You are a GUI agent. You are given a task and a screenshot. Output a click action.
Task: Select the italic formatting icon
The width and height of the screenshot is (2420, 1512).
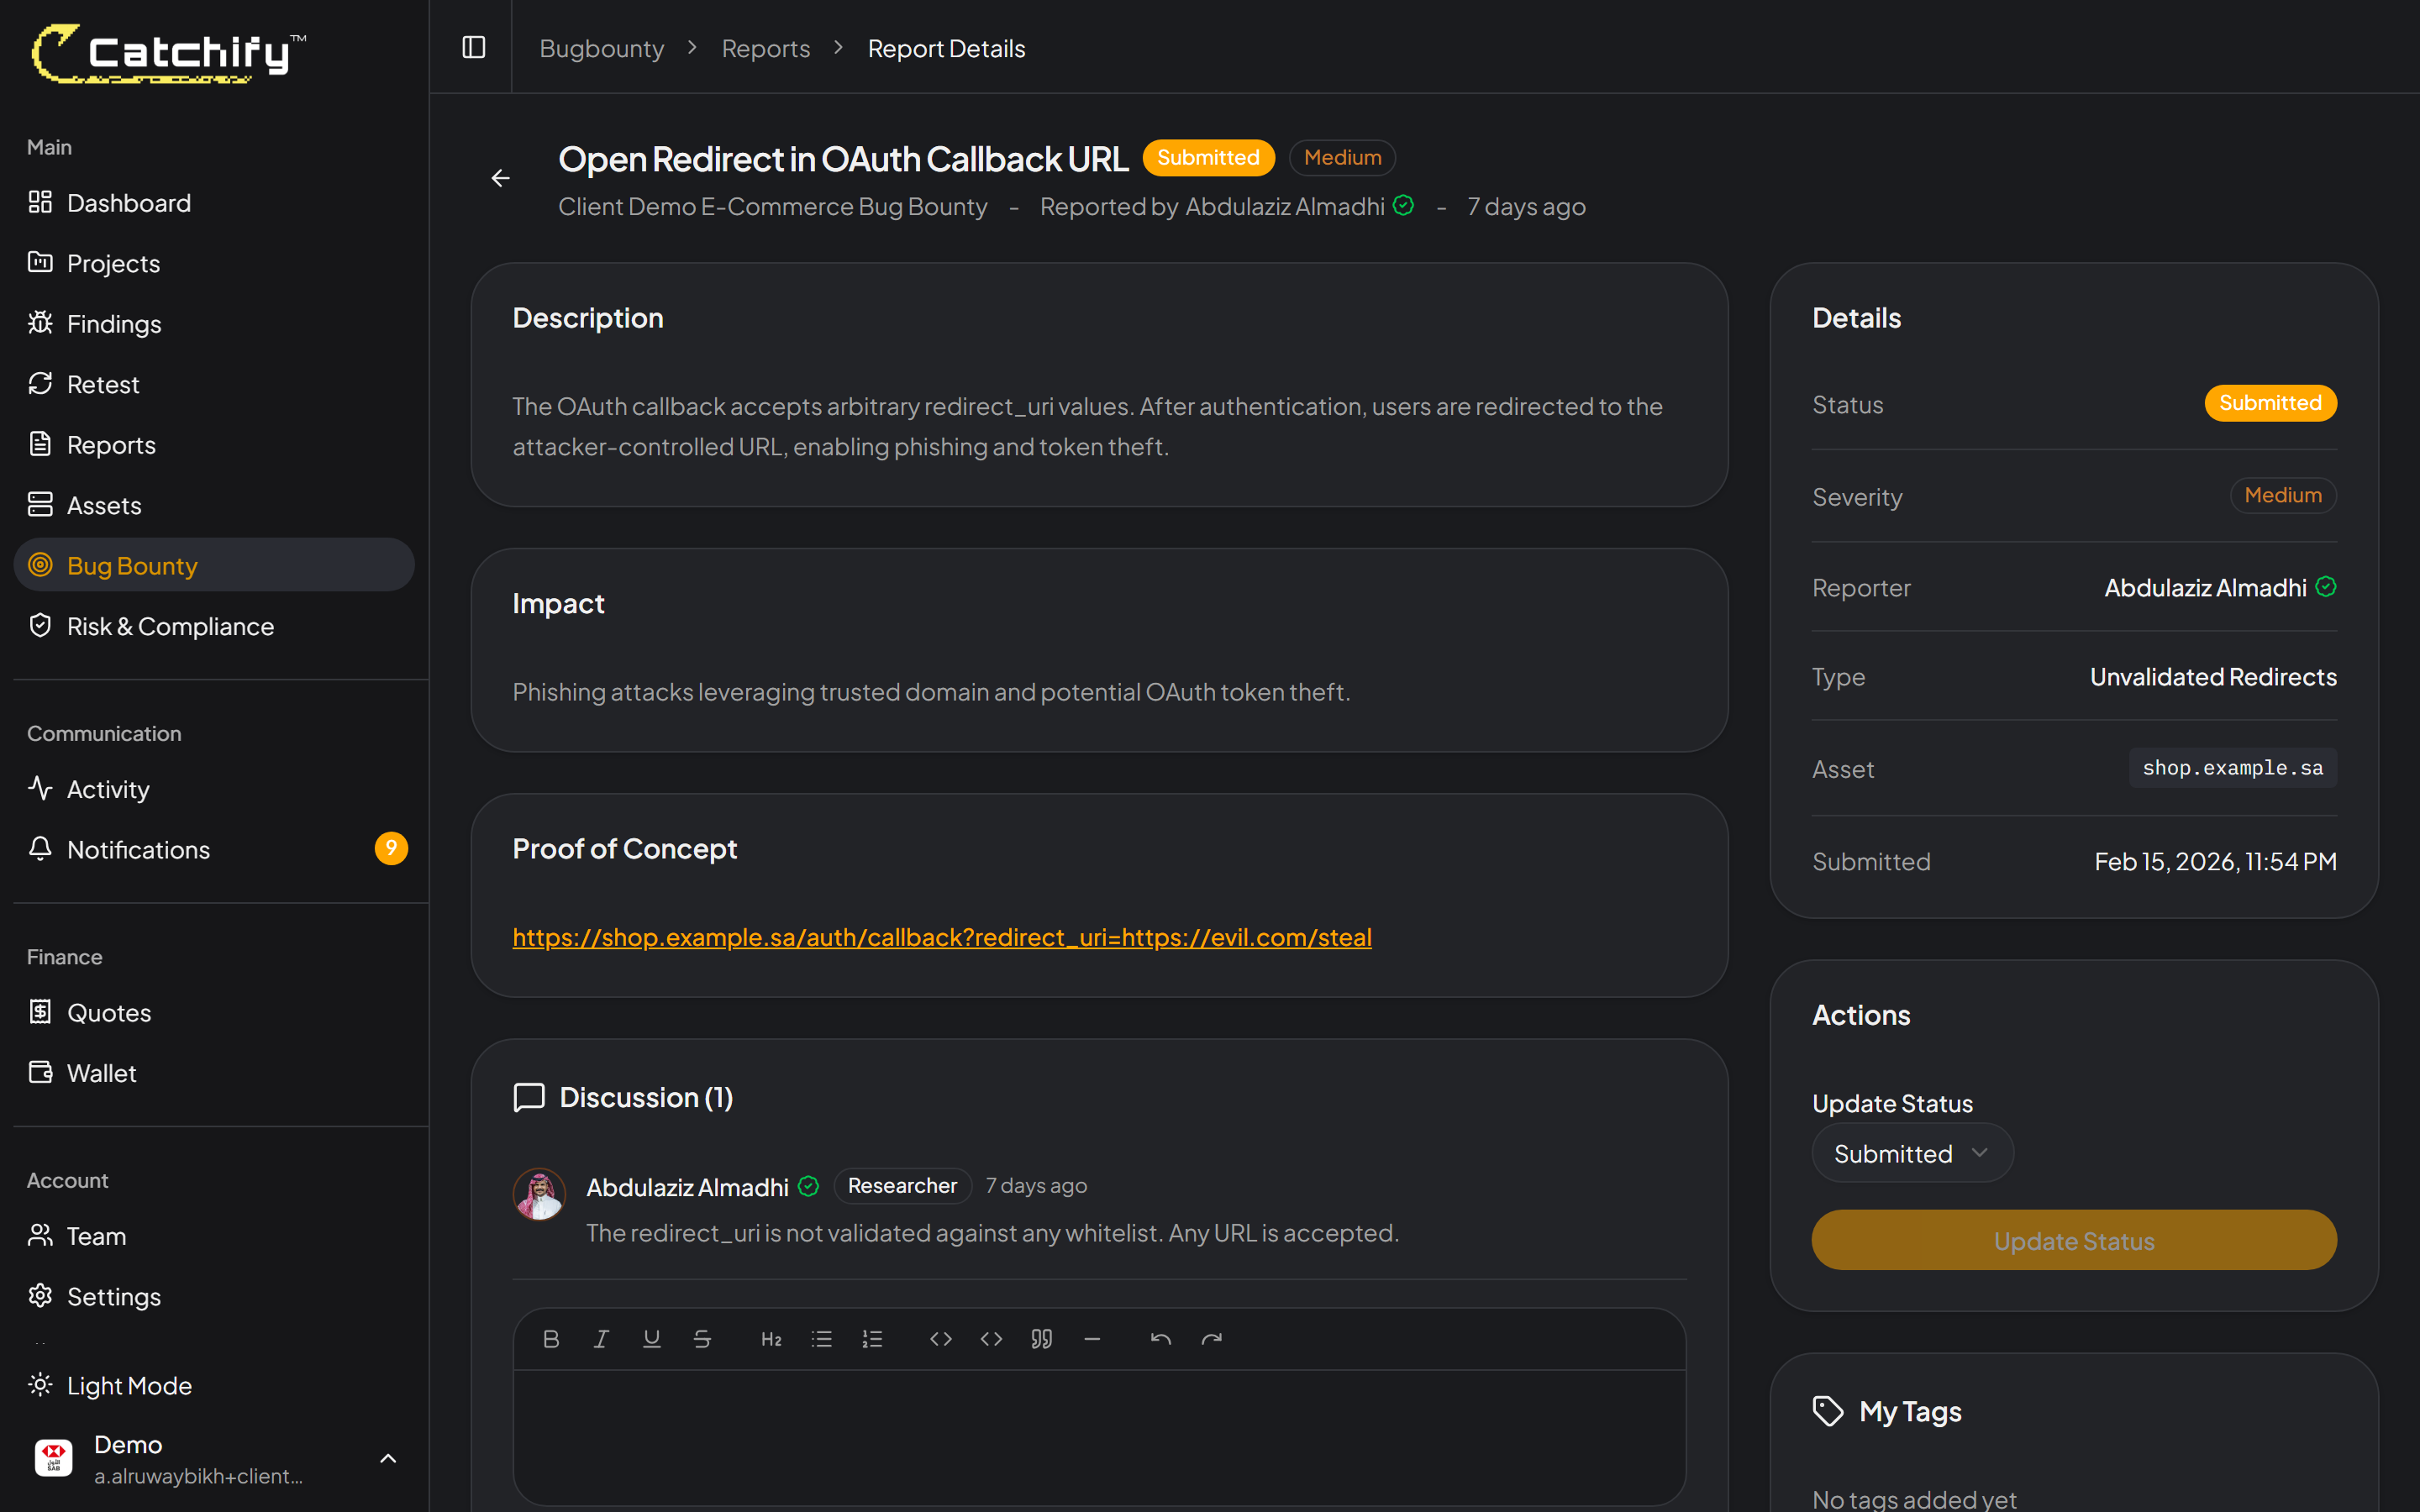click(x=601, y=1338)
